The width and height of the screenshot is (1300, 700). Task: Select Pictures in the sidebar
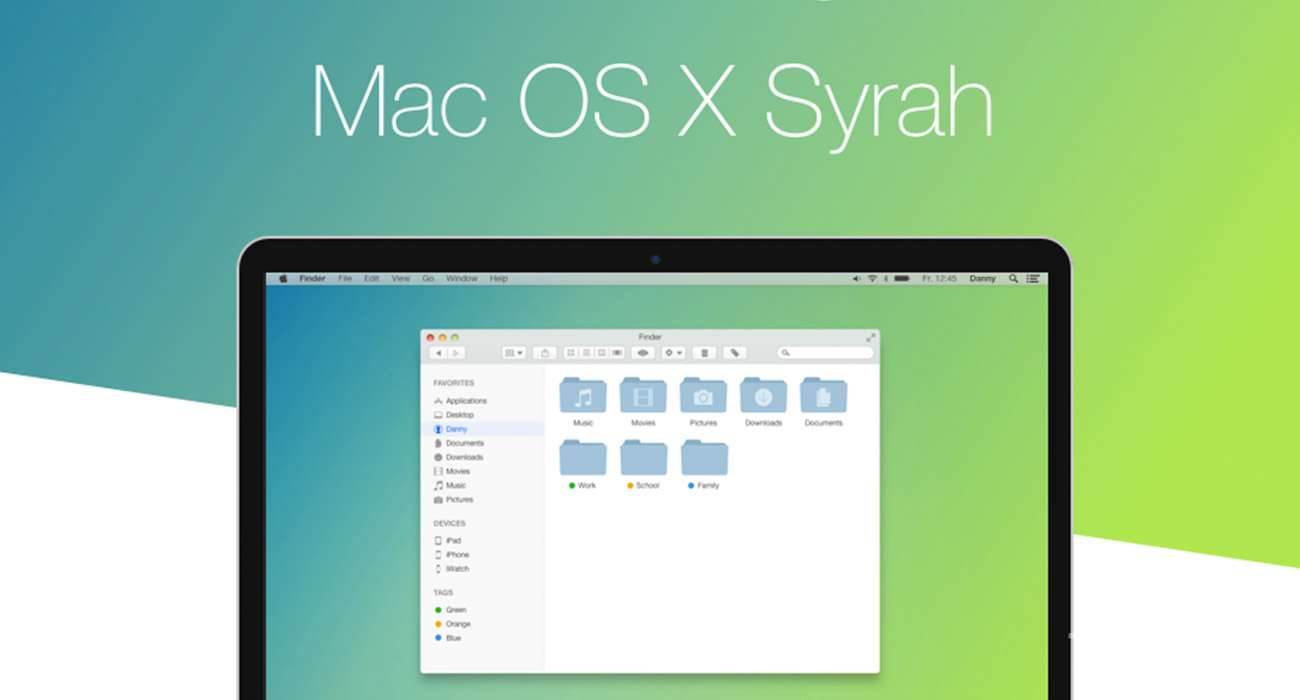tap(453, 499)
